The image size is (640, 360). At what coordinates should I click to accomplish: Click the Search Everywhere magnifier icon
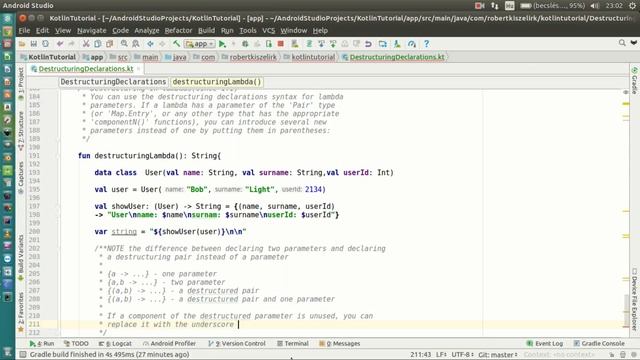point(622,42)
